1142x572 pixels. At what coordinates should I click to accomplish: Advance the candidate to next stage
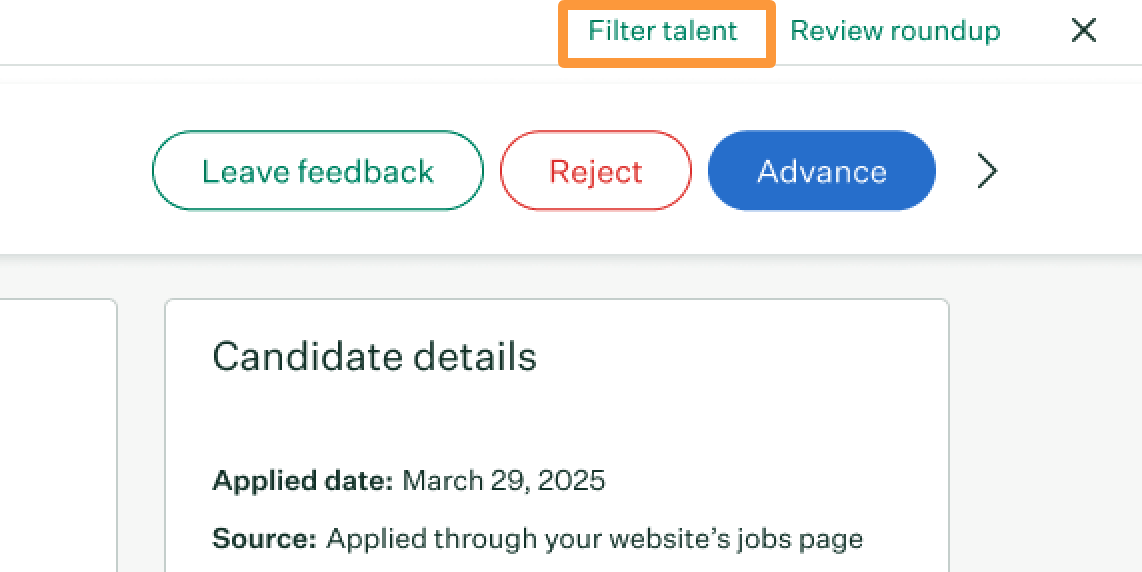(822, 171)
